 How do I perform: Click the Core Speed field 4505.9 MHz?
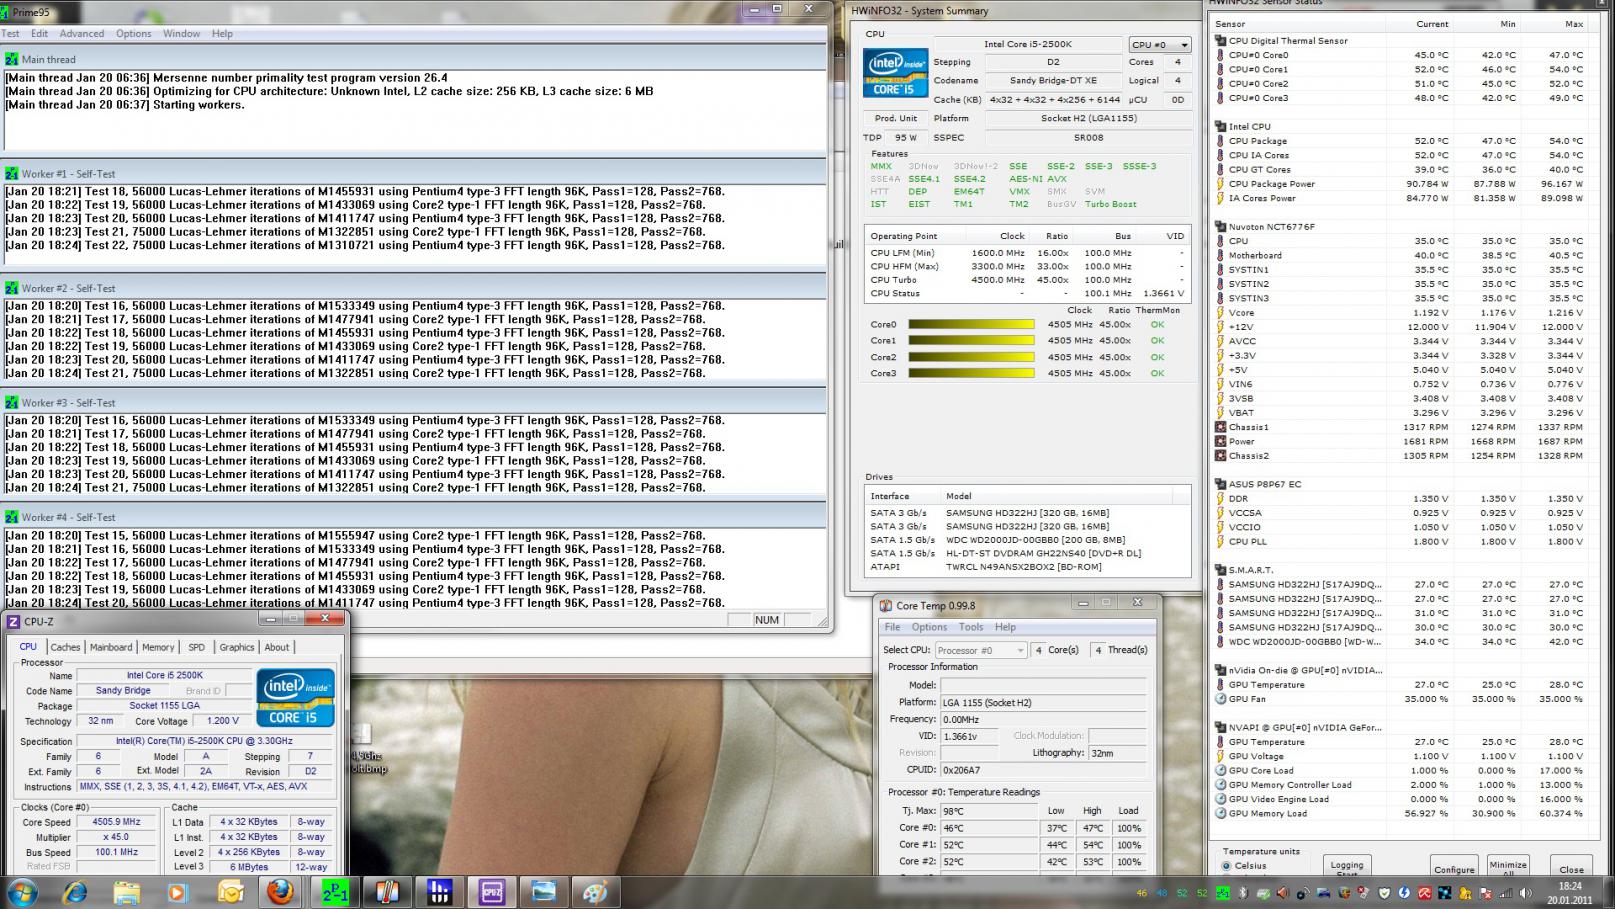pyautogui.click(x=116, y=822)
